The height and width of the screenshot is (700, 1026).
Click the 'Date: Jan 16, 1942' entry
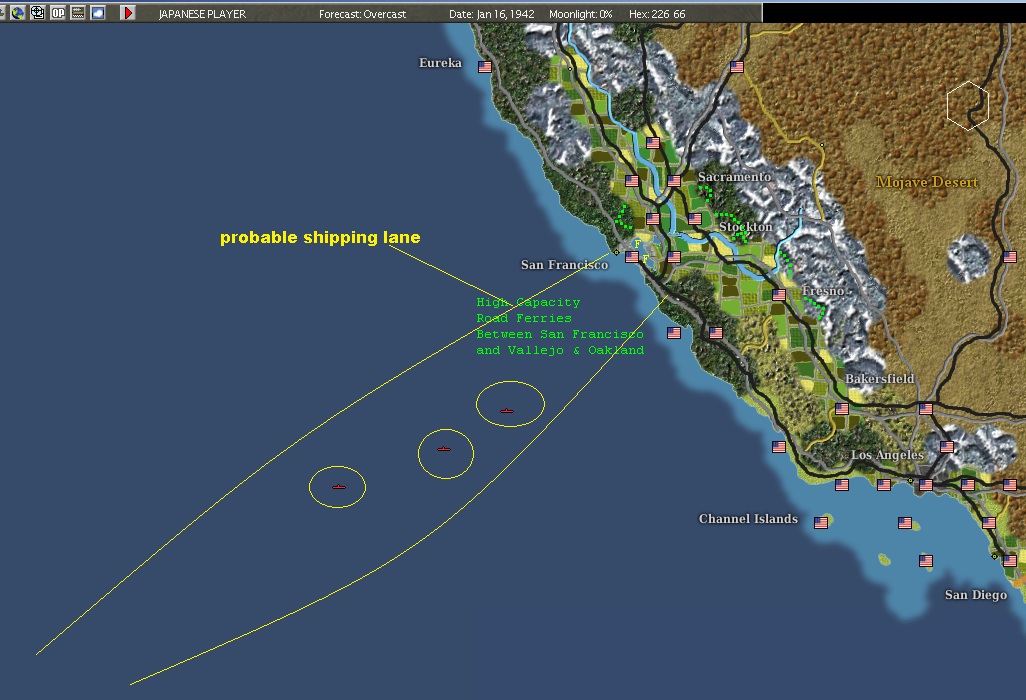coord(491,14)
